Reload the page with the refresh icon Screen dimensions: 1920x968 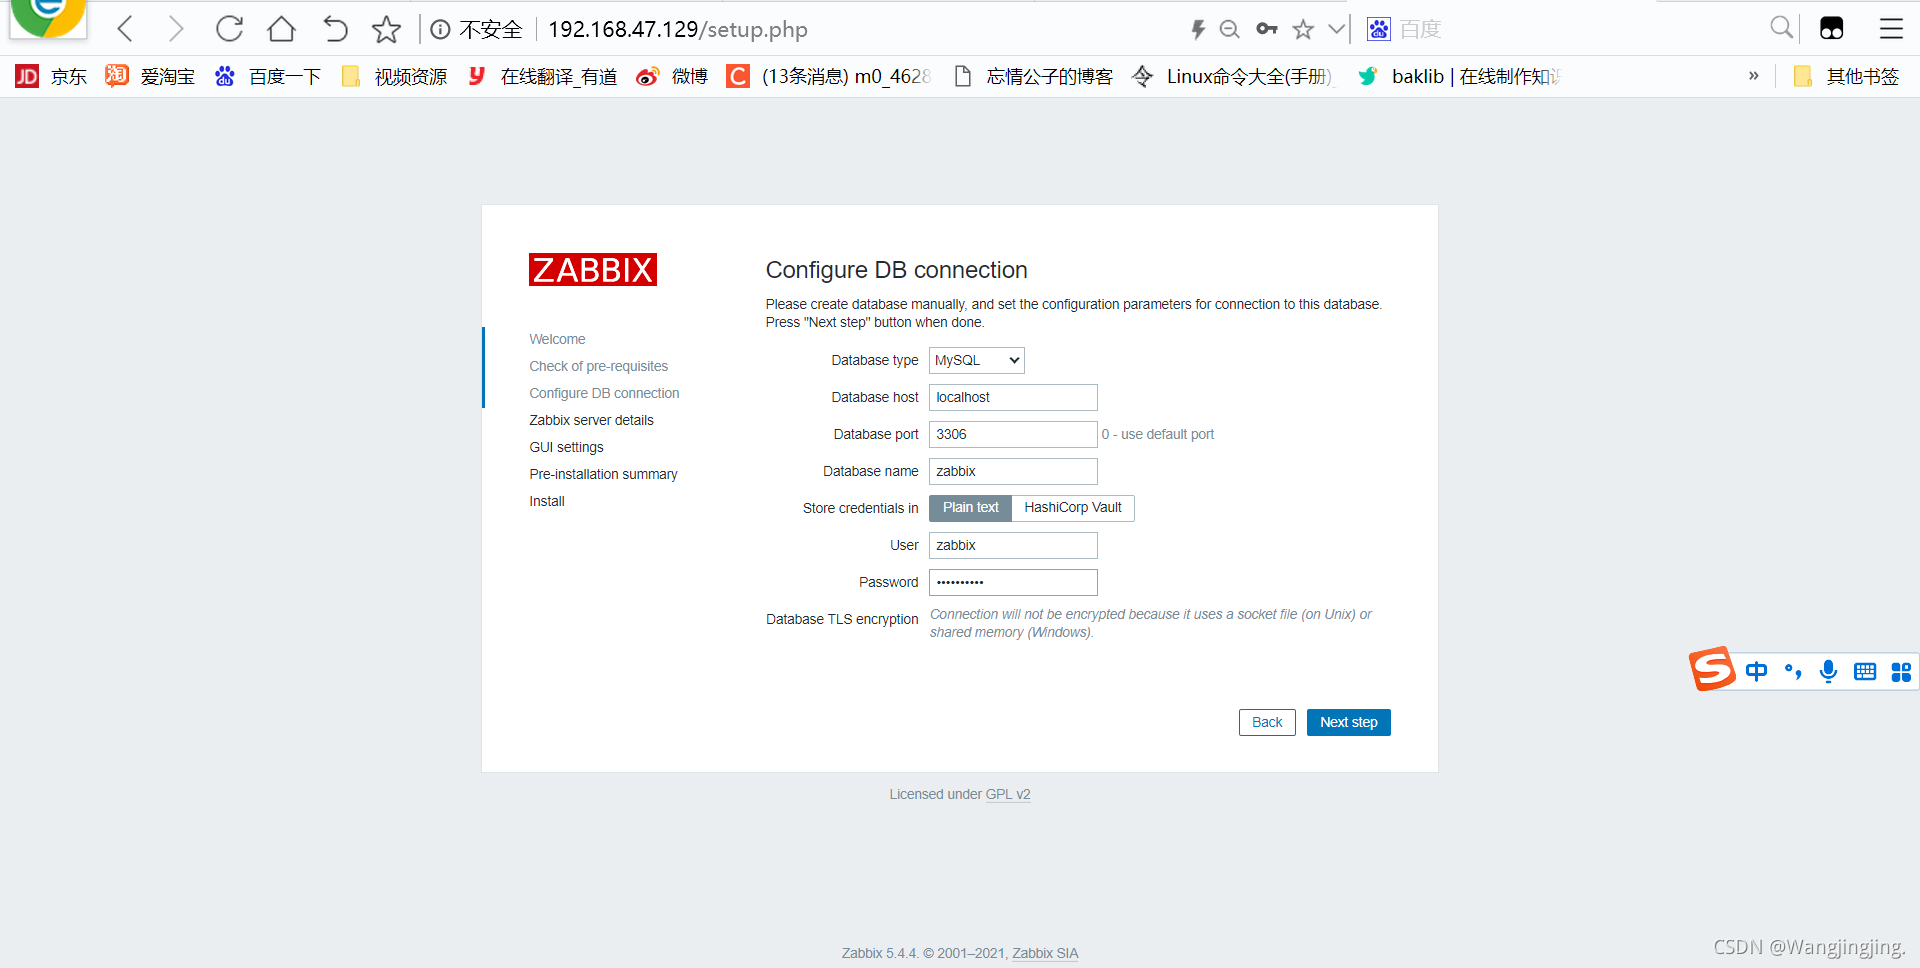(x=229, y=29)
